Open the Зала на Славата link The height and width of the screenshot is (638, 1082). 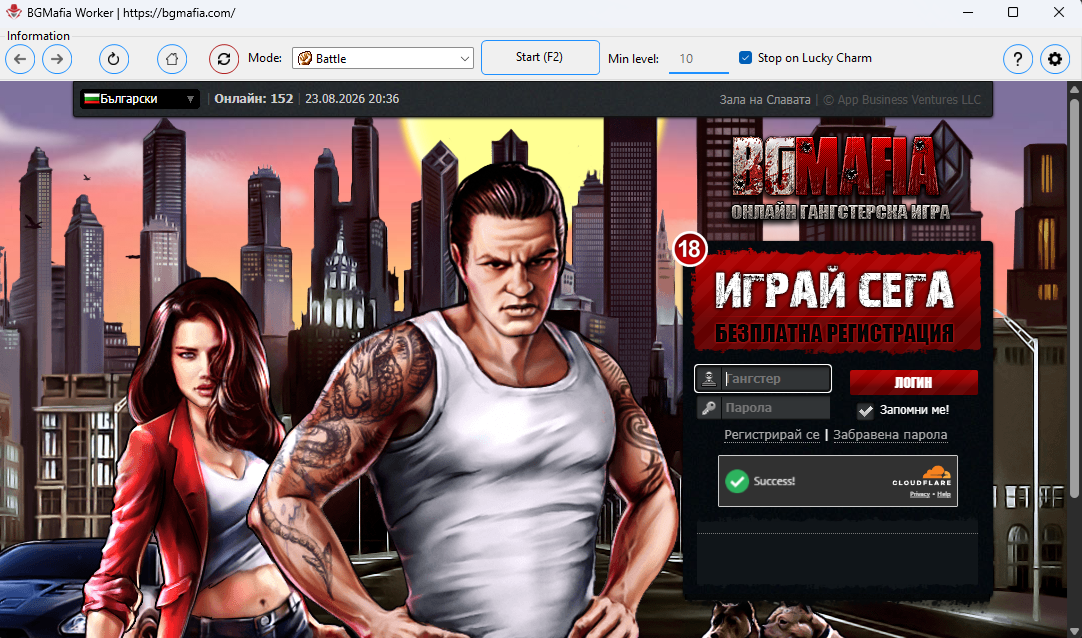pos(765,100)
